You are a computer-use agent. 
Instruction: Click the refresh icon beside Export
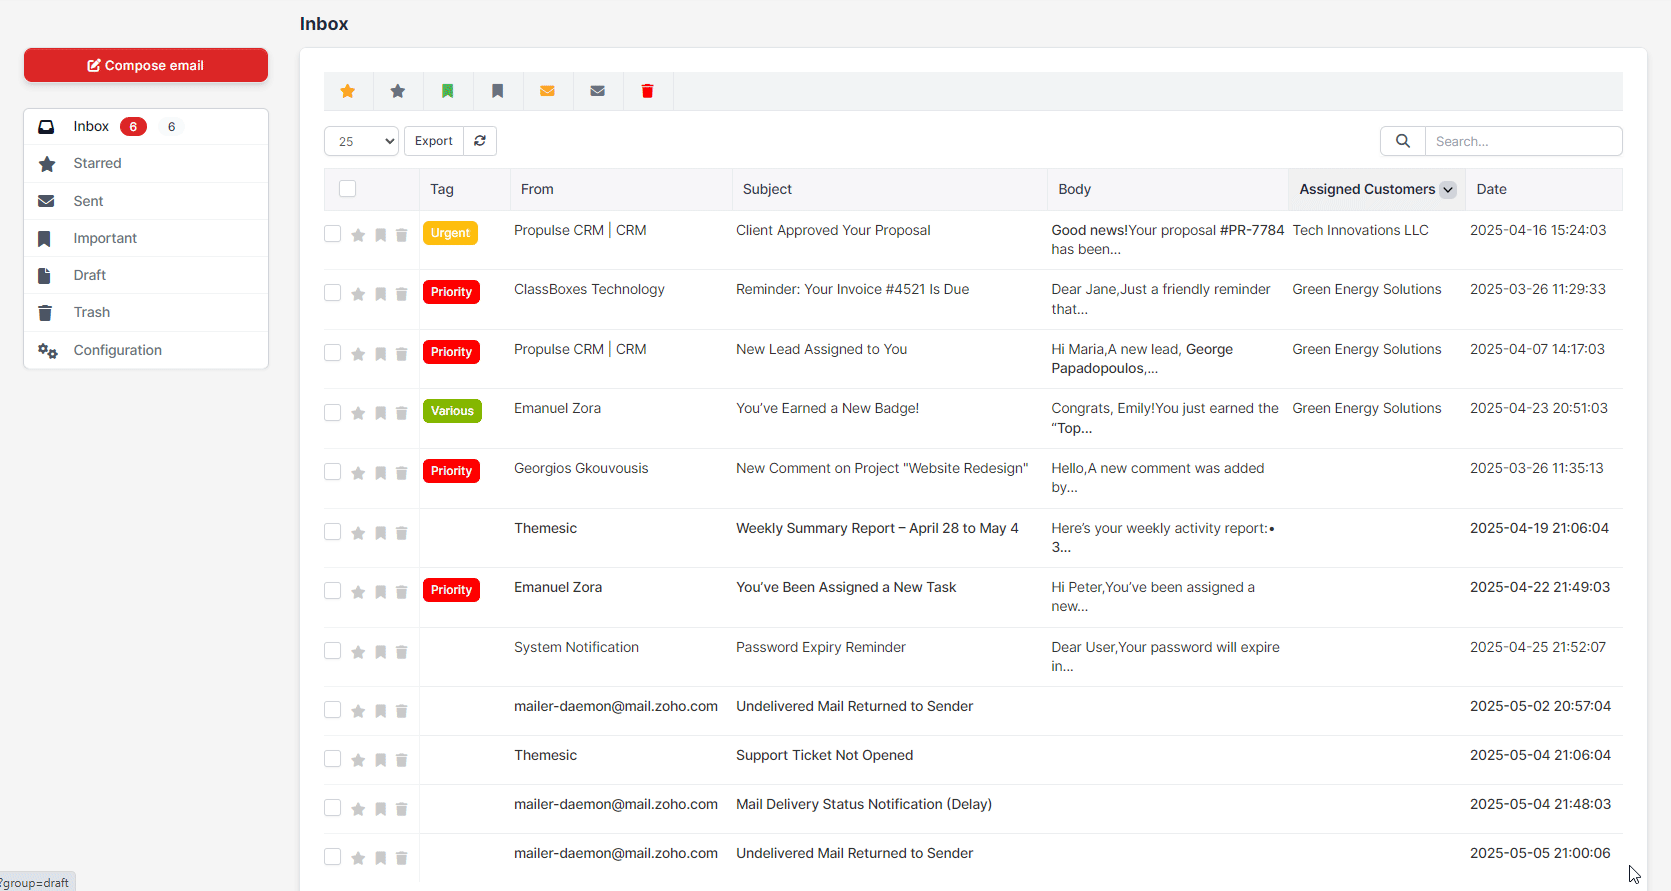pos(480,141)
